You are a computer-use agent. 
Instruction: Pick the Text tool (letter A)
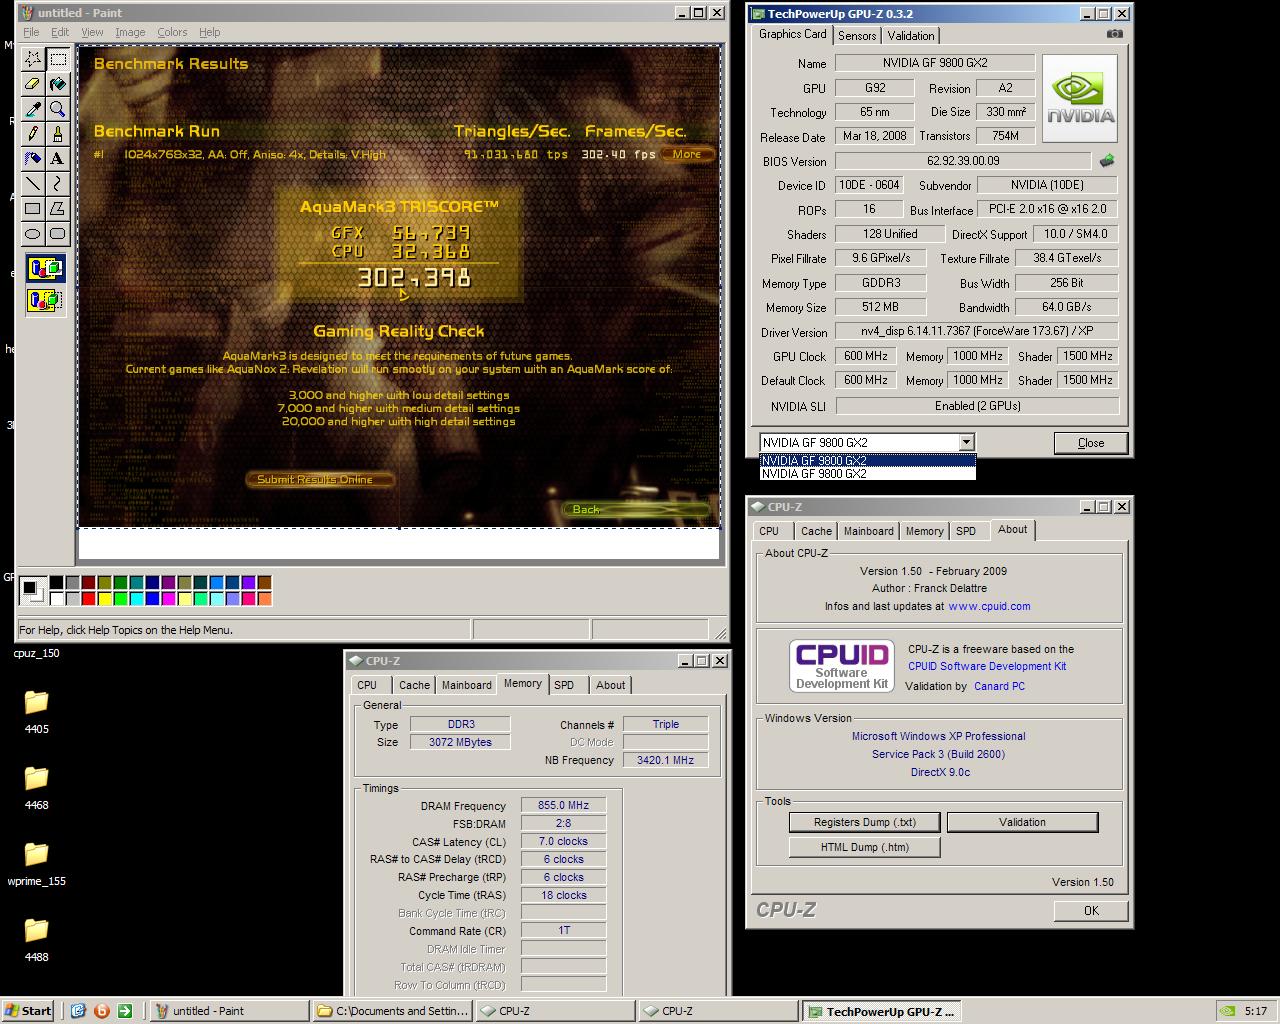pyautogui.click(x=58, y=159)
